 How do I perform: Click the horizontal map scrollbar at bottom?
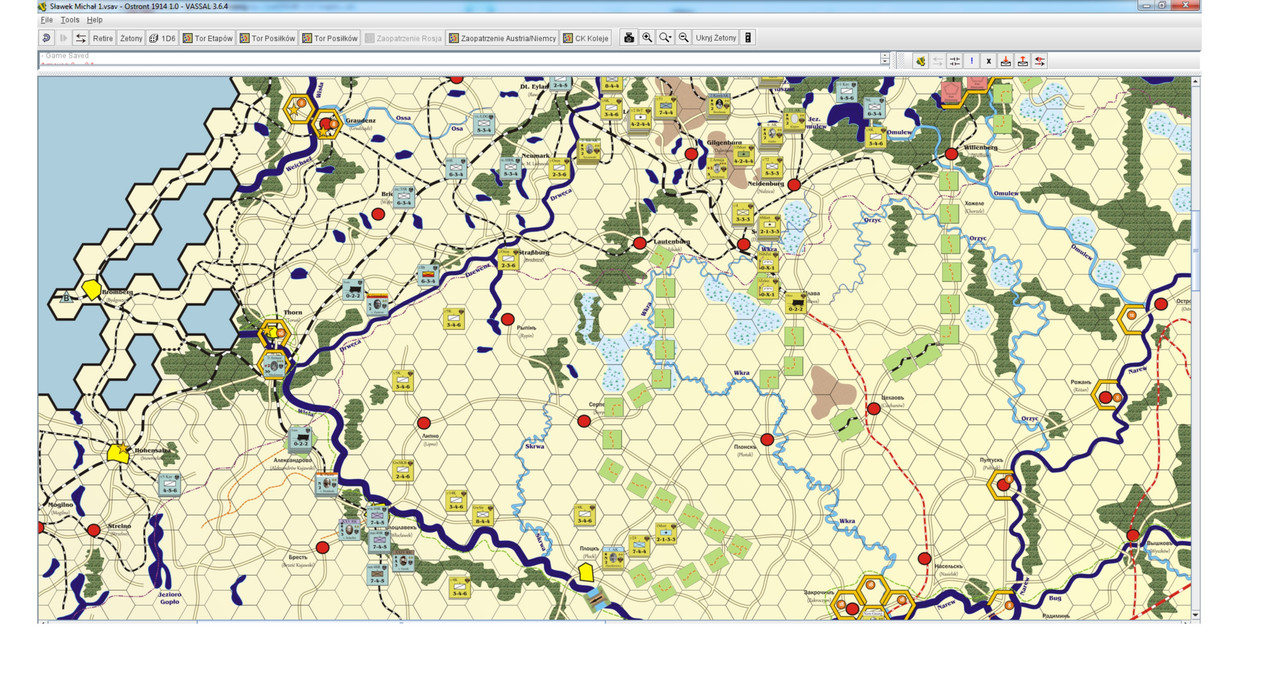615,621
